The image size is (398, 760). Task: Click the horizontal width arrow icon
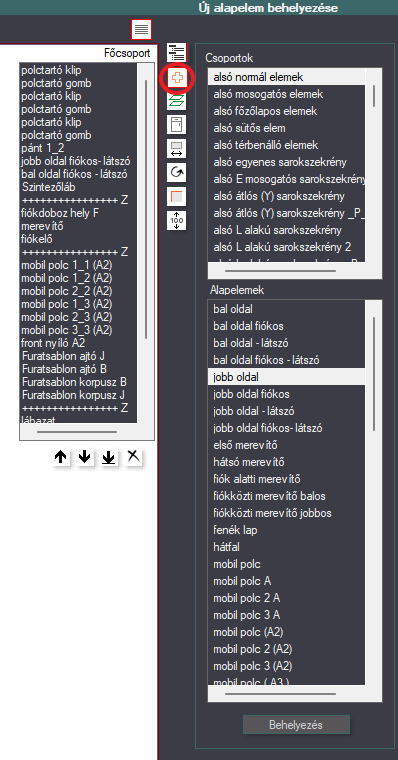176,148
